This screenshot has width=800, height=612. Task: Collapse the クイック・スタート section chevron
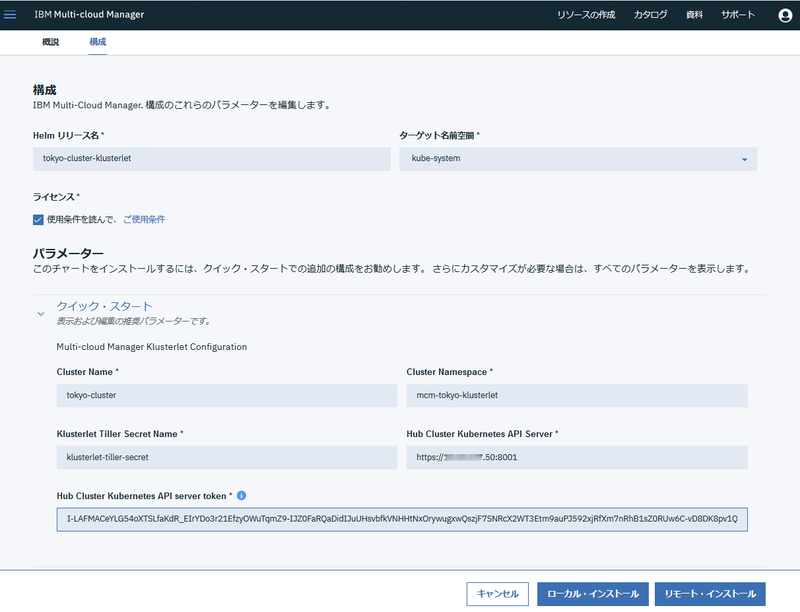(41, 314)
